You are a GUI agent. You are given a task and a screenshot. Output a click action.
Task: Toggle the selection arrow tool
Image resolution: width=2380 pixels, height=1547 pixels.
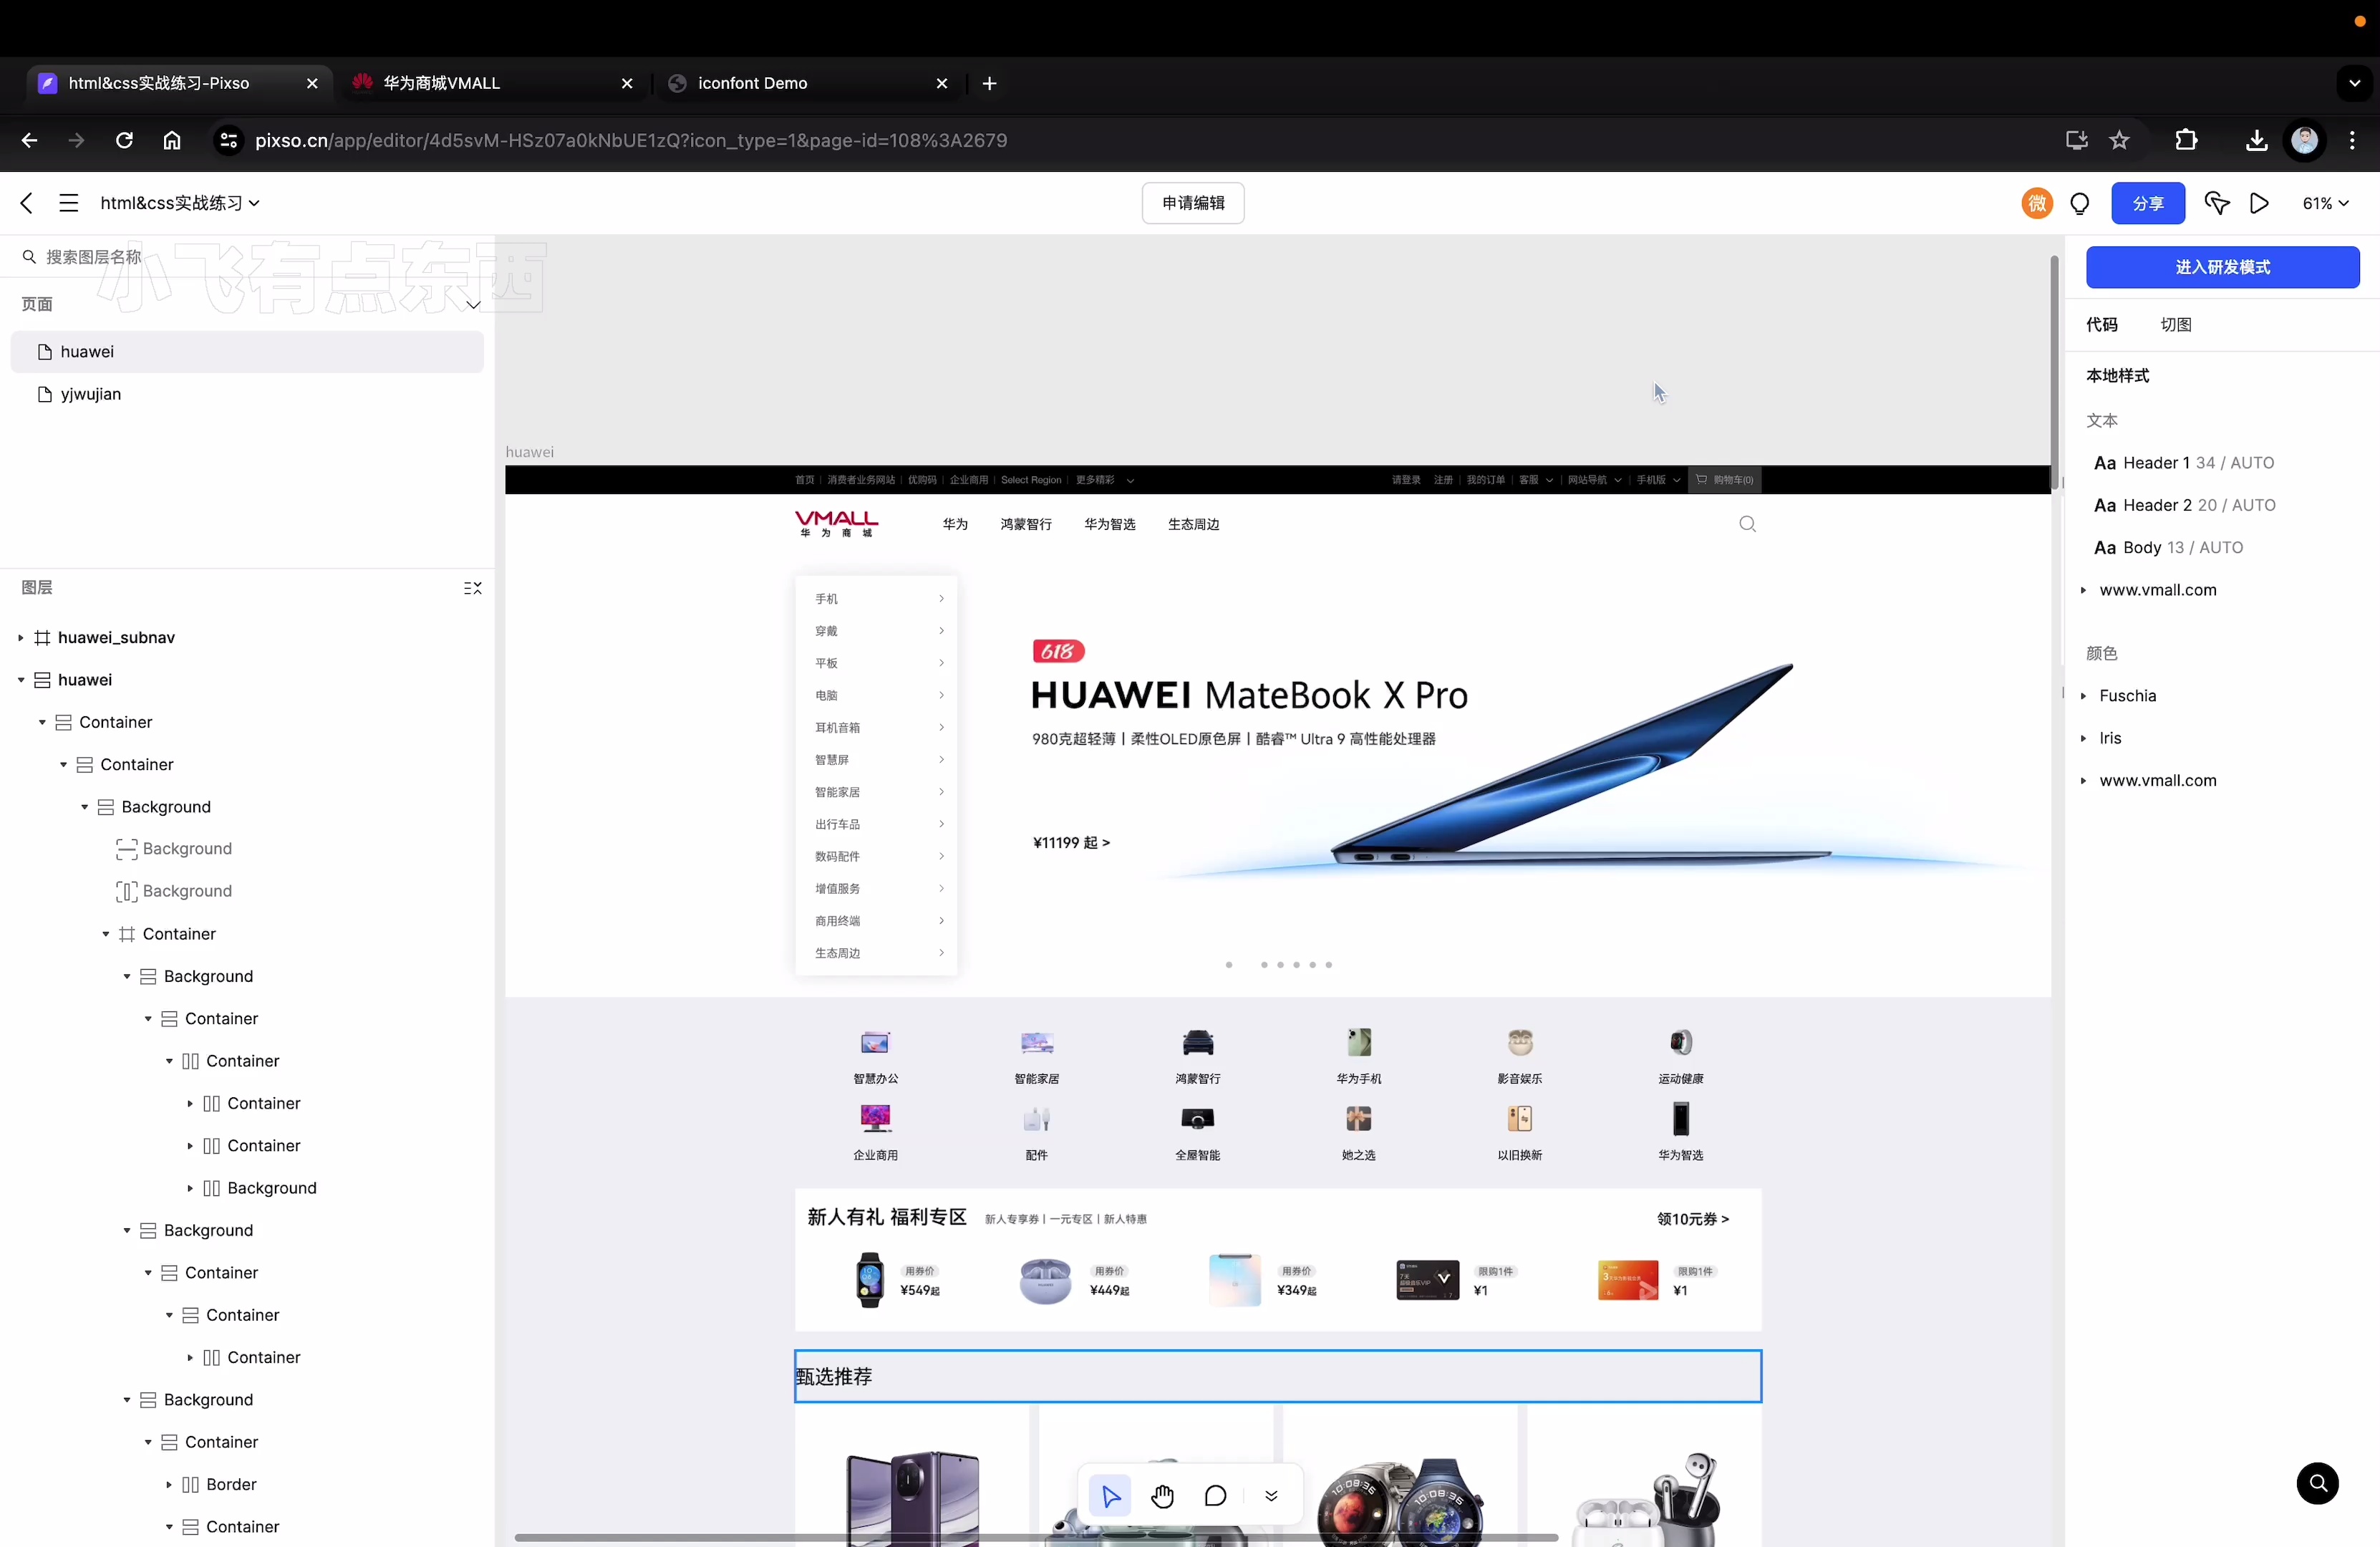1110,1496
